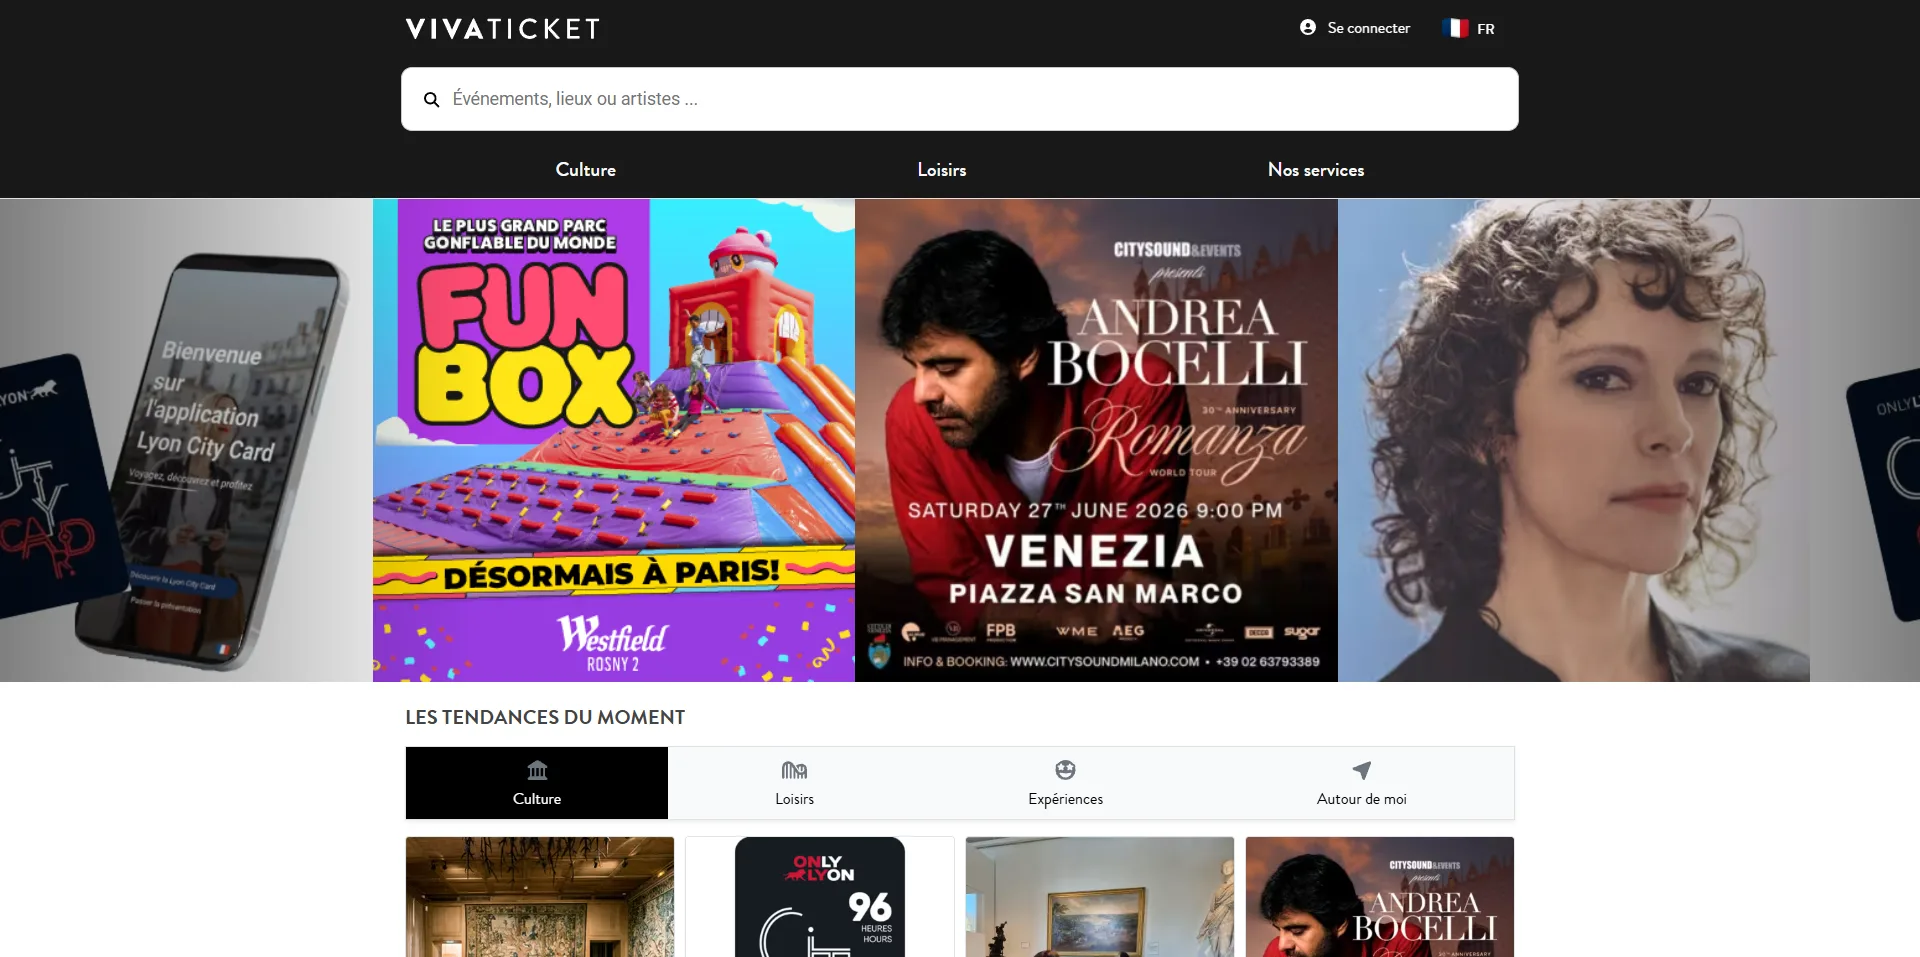Click the Se connecter link

pos(1367,28)
